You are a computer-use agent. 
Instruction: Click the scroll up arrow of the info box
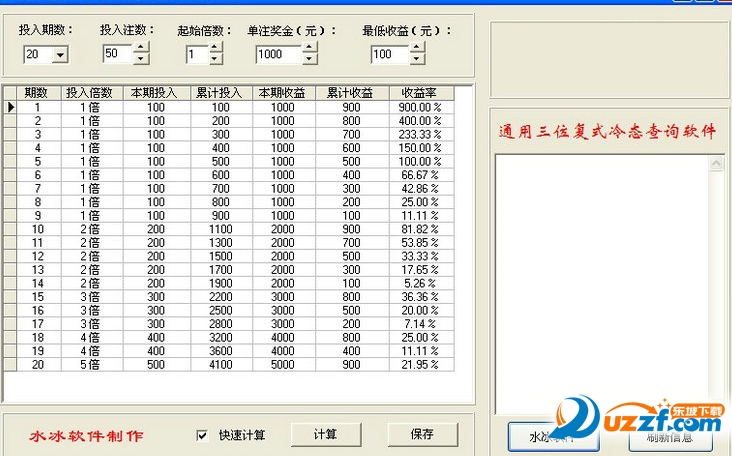point(716,163)
